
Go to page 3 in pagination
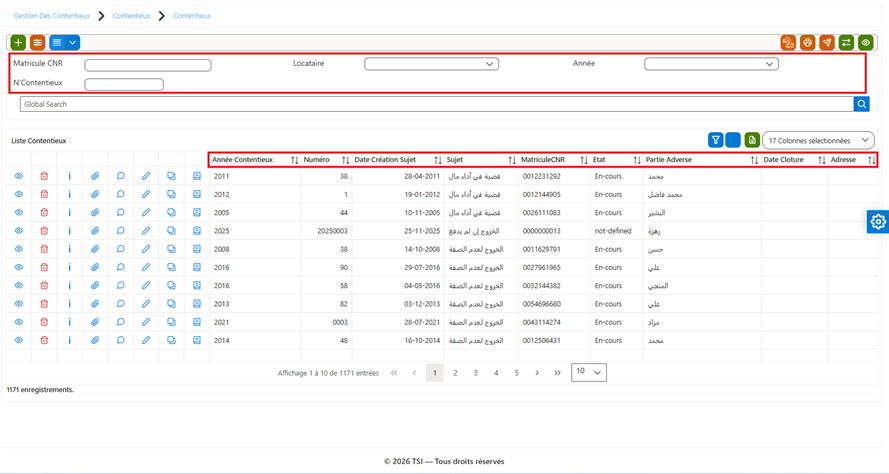(x=475, y=373)
